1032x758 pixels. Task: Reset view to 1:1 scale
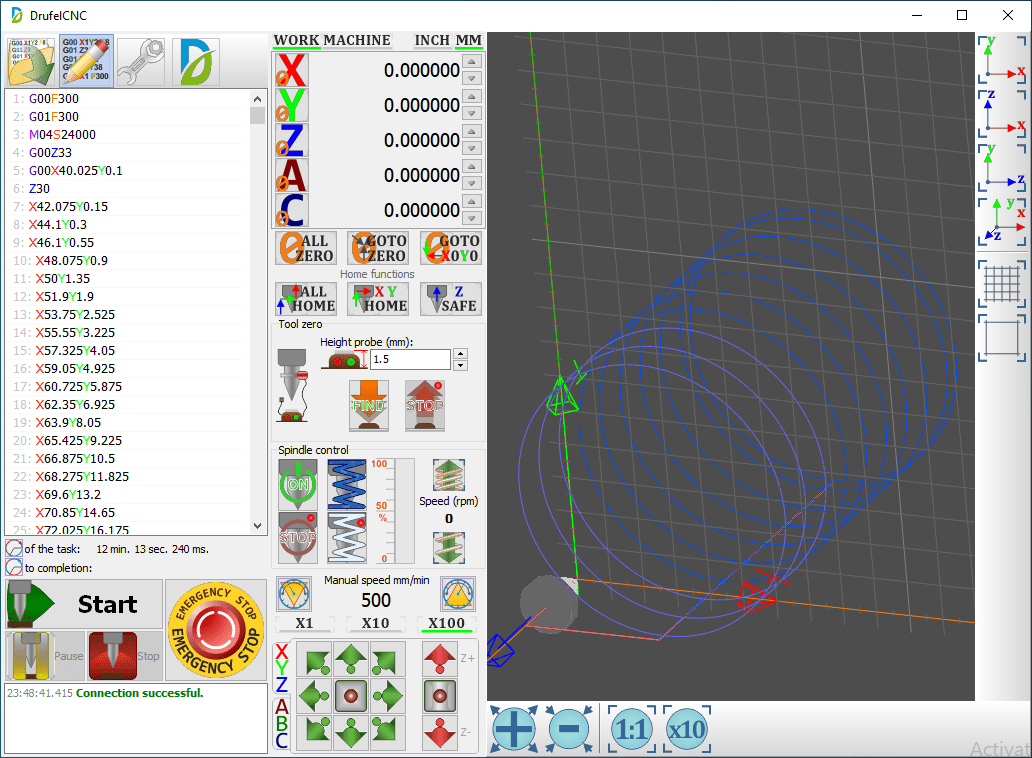(632, 729)
